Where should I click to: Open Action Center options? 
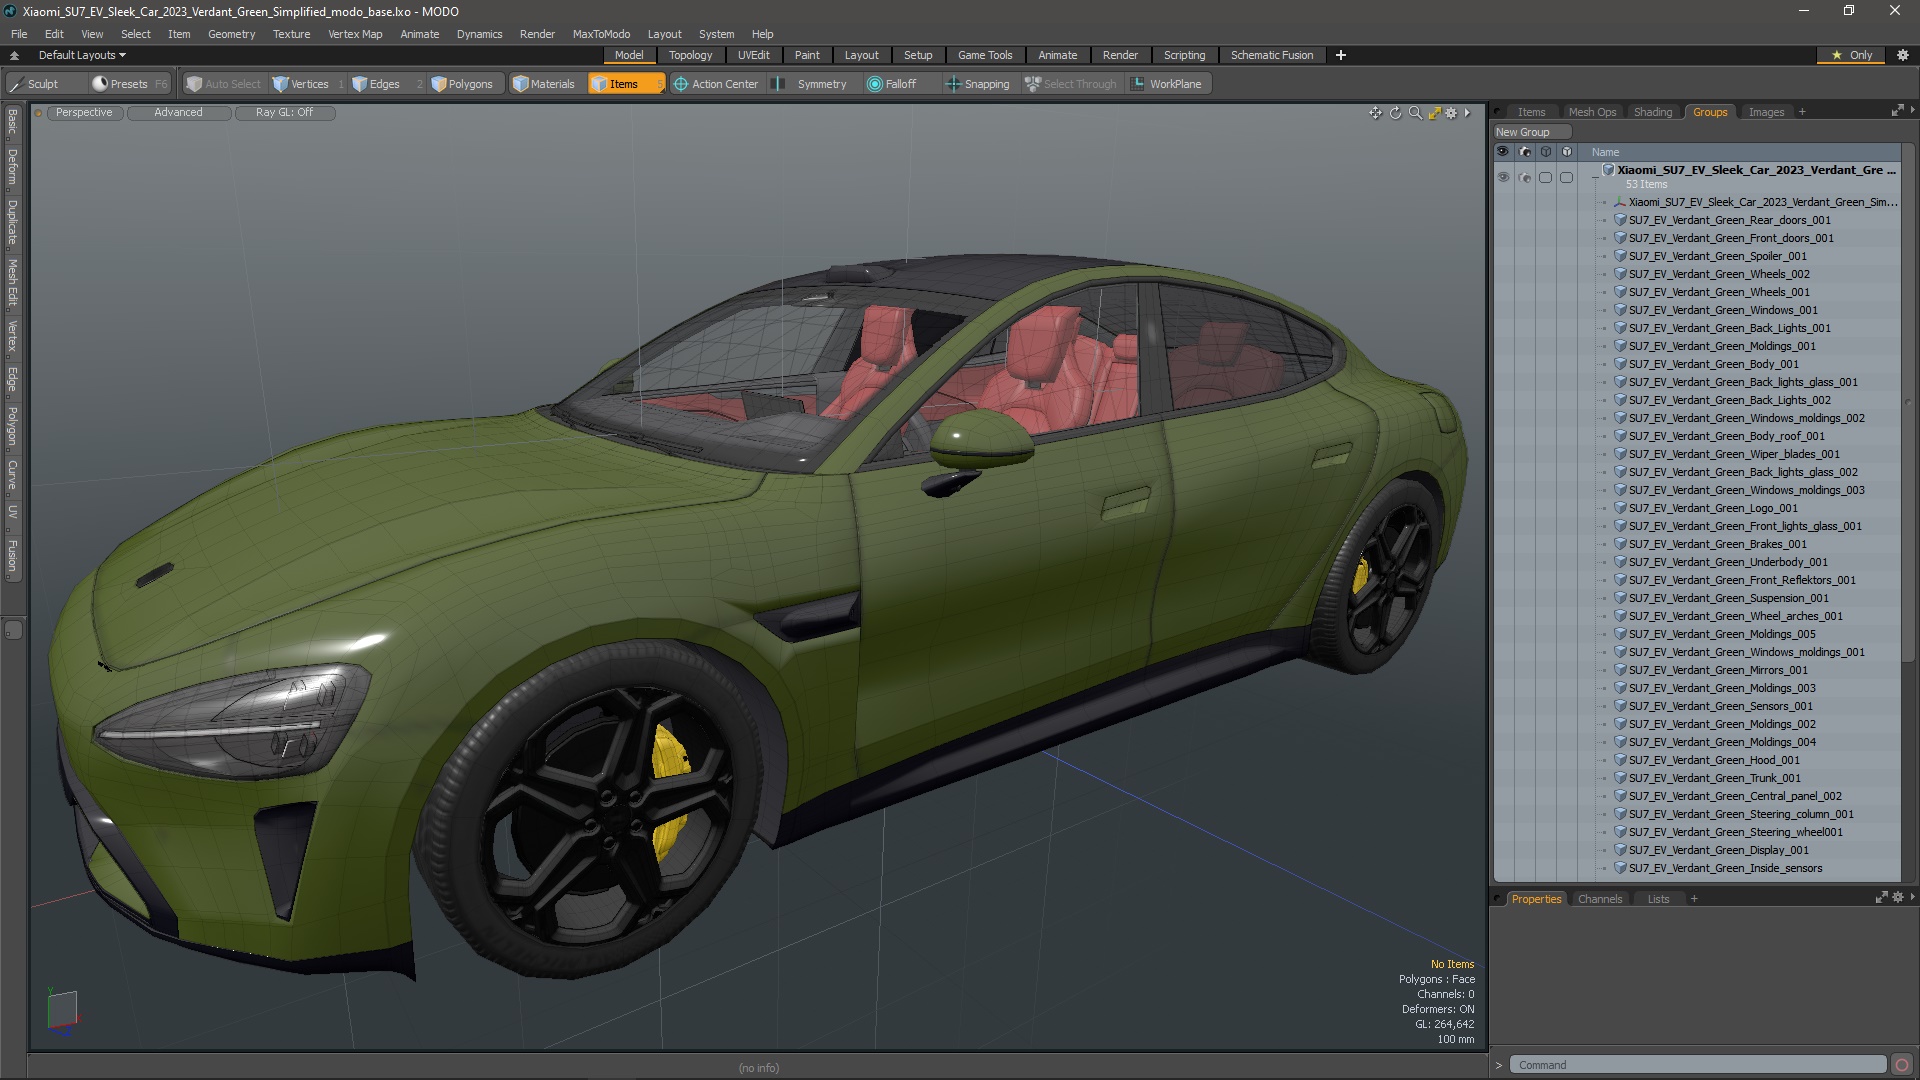pos(716,84)
